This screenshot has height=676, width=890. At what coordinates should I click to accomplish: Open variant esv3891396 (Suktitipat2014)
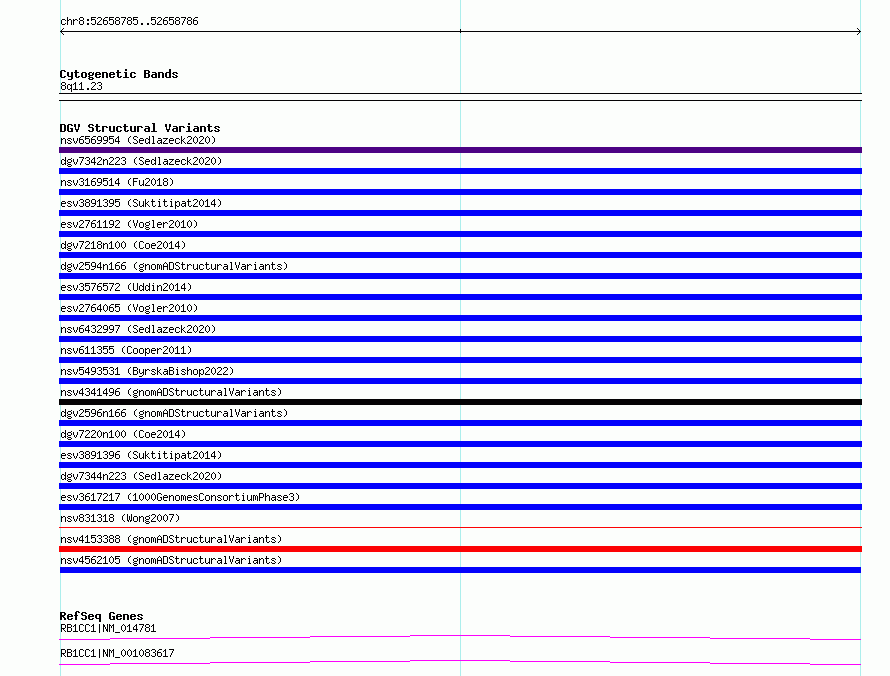point(141,455)
